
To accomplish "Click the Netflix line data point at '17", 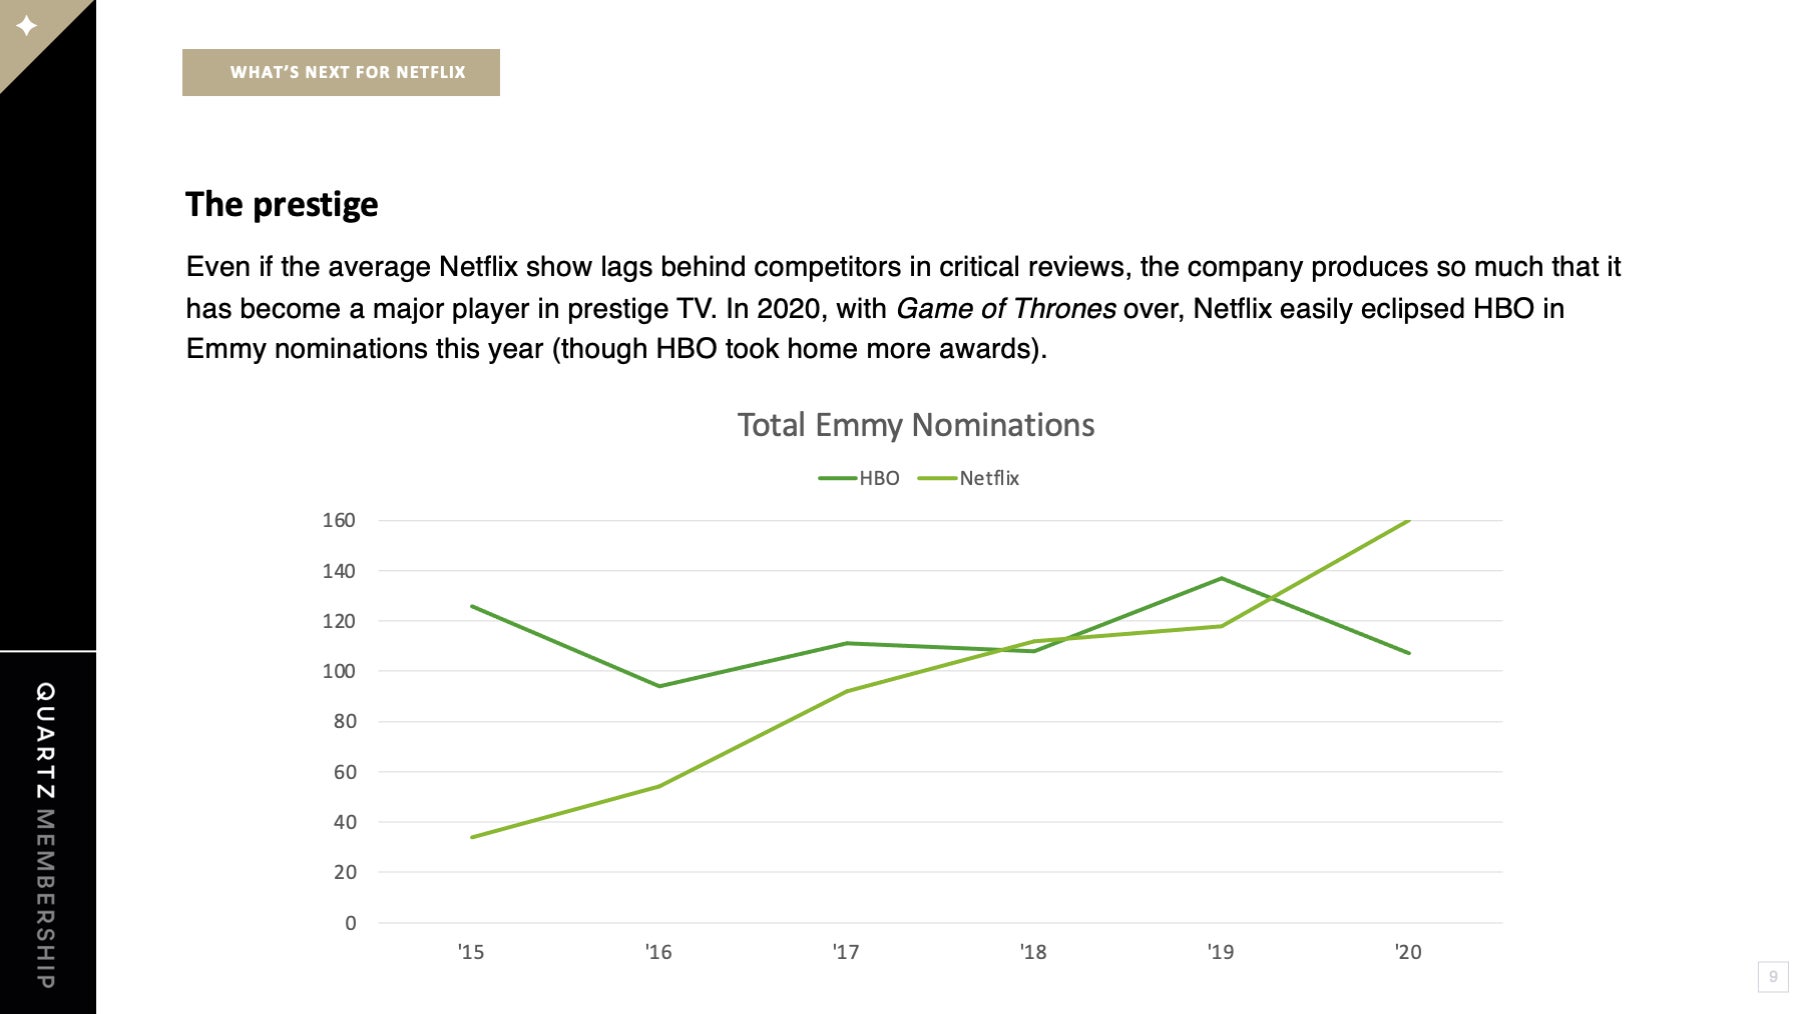I will click(846, 691).
